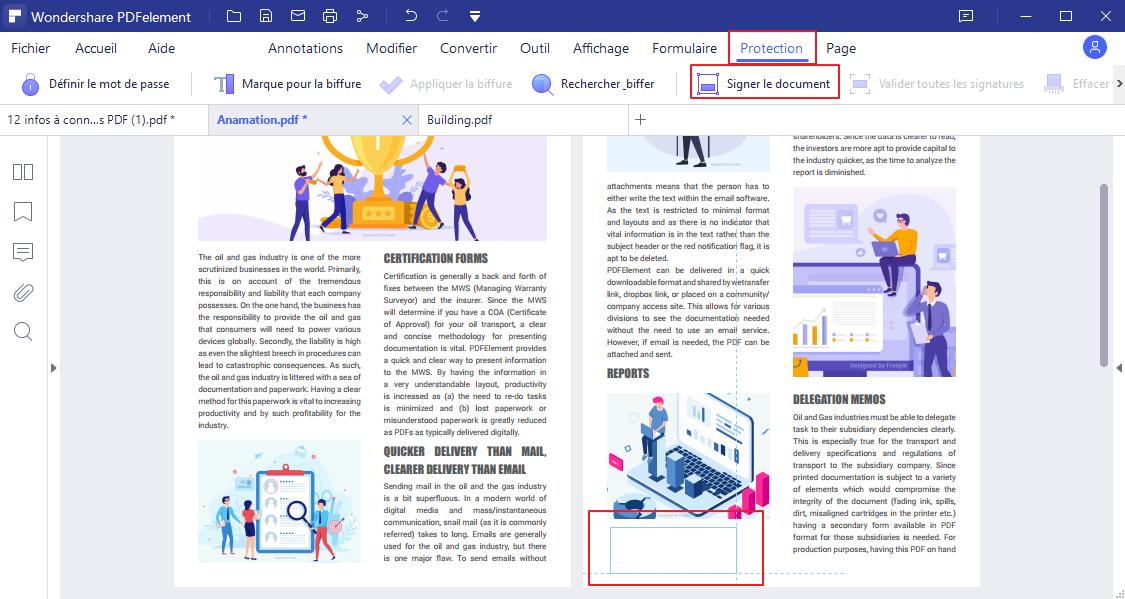Click Signer le document
This screenshot has width=1125, height=599.
tap(764, 84)
